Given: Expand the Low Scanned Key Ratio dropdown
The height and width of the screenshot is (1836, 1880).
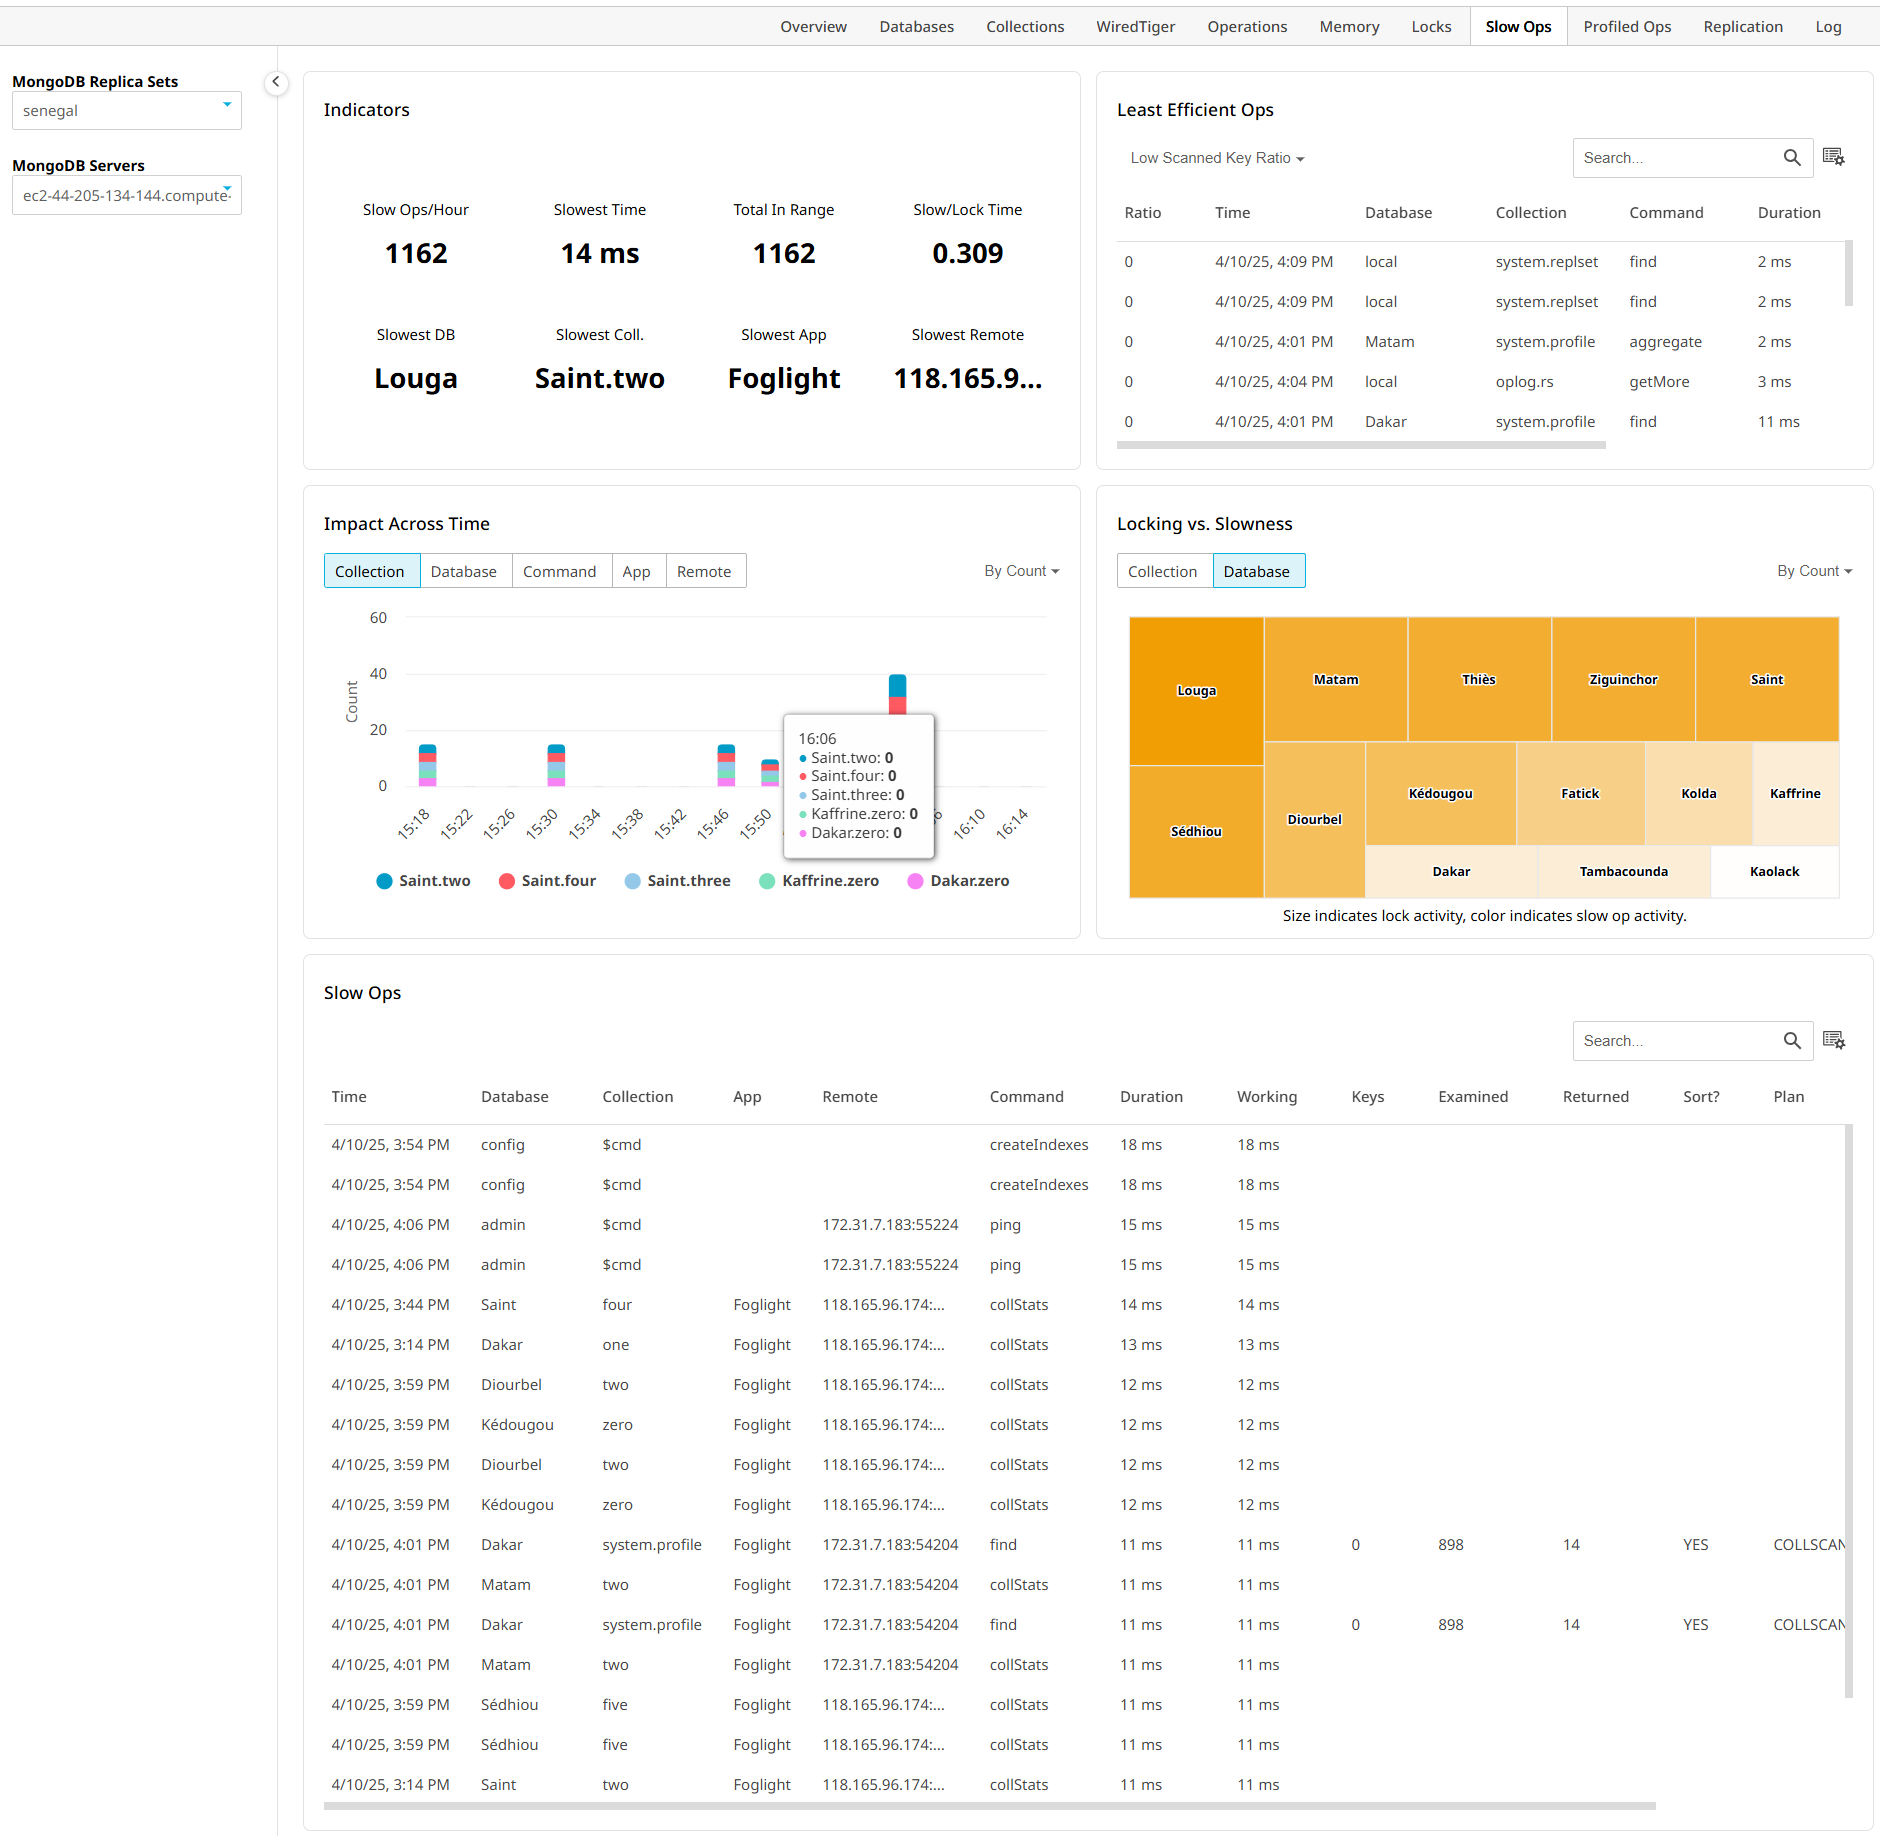Looking at the screenshot, I should pos(1216,158).
